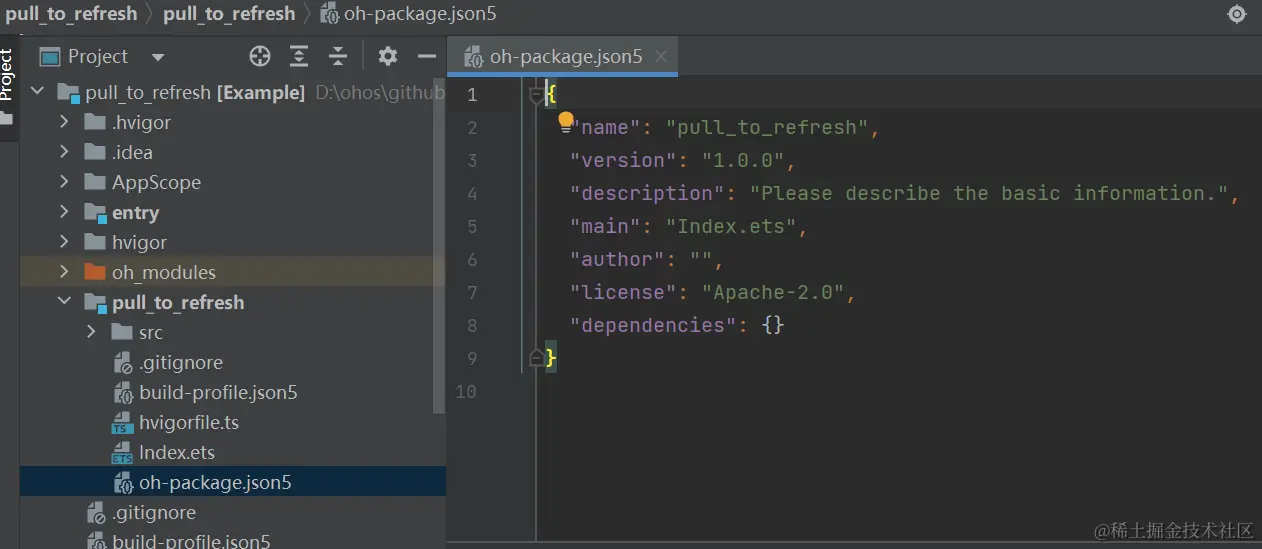The image size is (1262, 549).
Task: Select the orange oh_modules folder icon
Action: click(x=95, y=272)
